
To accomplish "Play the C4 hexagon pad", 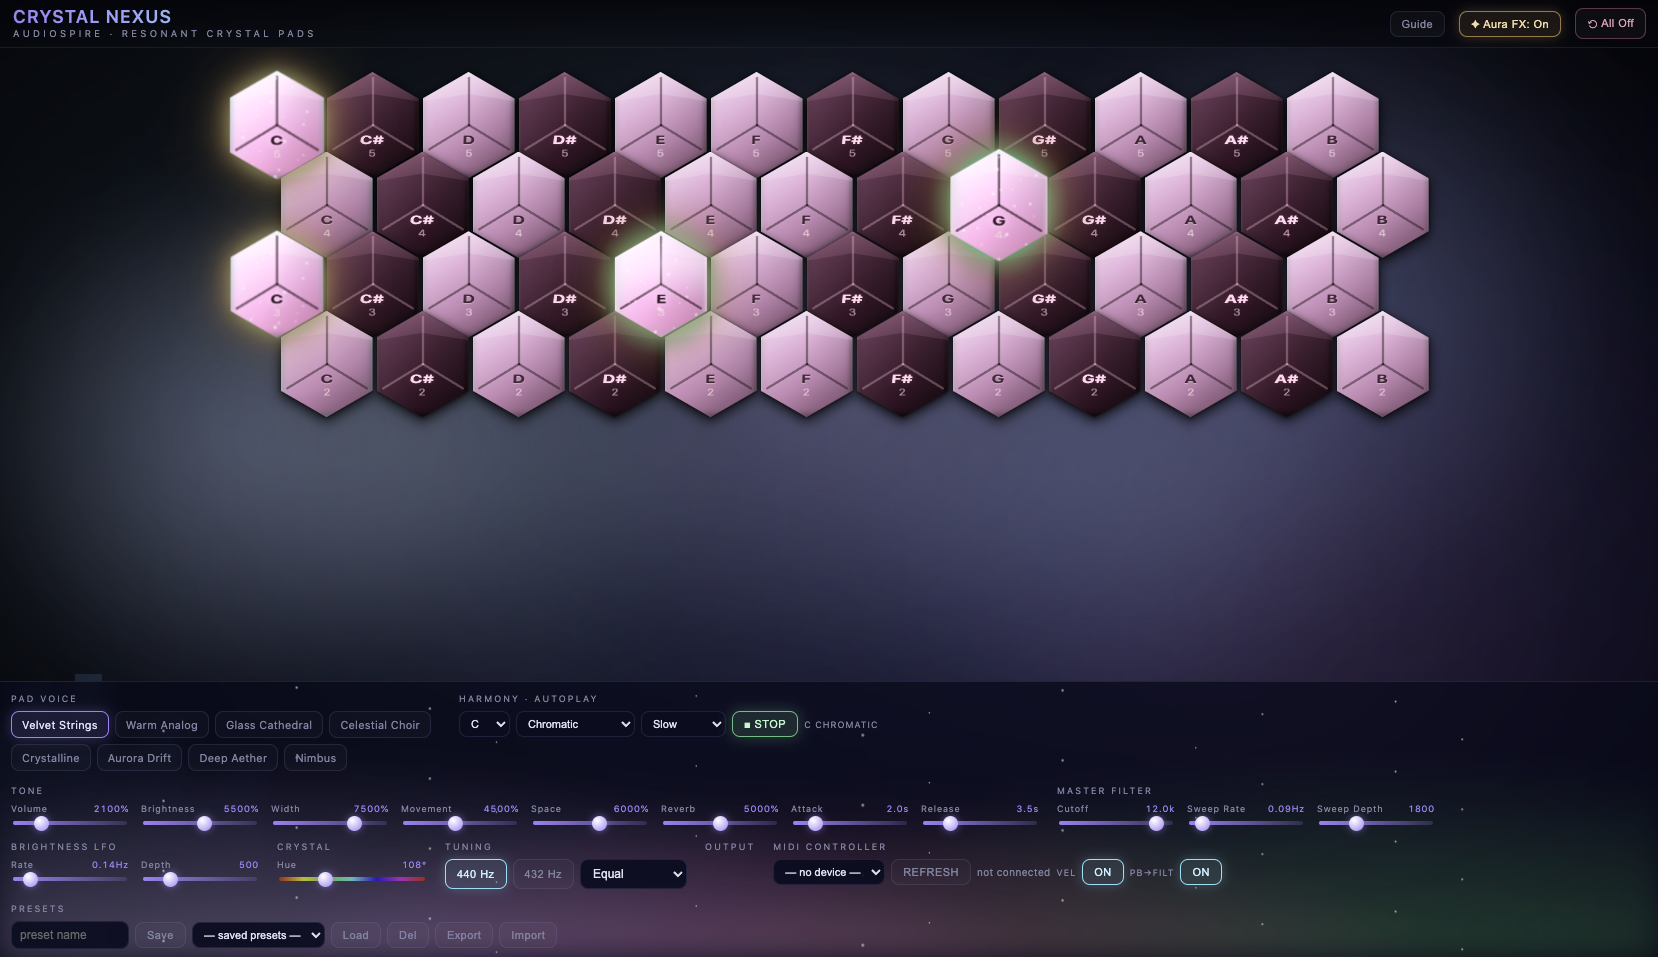I will pos(326,205).
